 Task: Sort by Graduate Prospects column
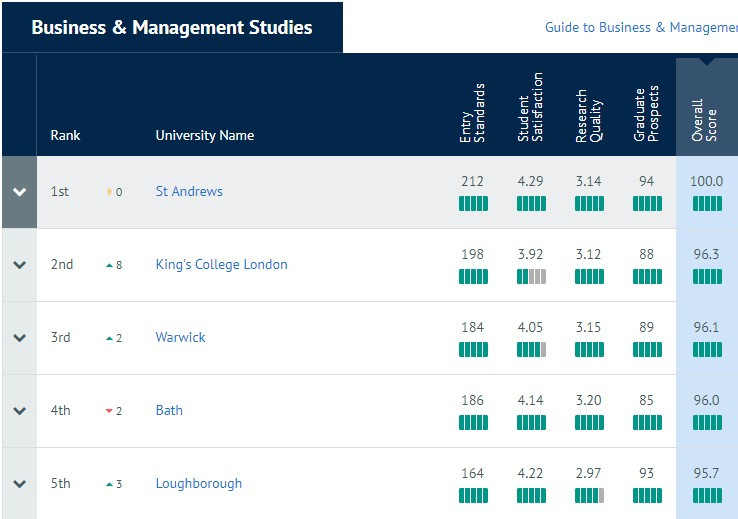click(646, 114)
